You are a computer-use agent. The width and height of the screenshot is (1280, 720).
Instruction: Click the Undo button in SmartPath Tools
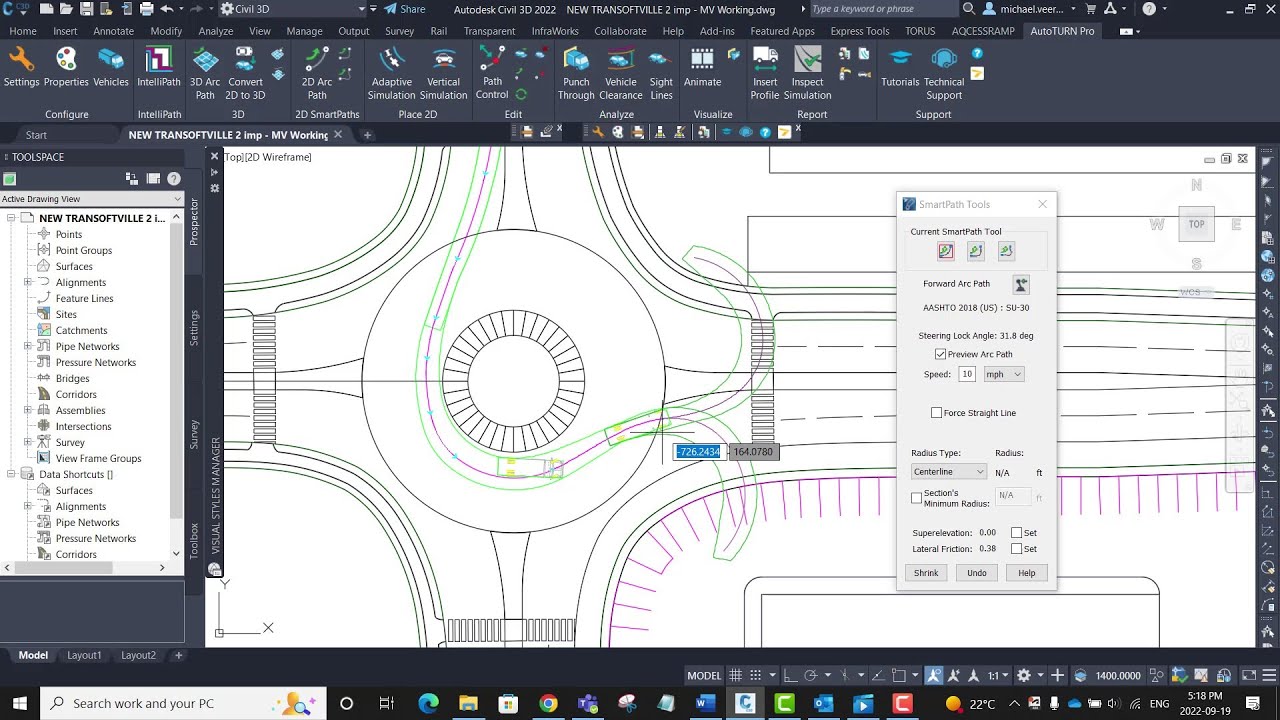point(977,573)
